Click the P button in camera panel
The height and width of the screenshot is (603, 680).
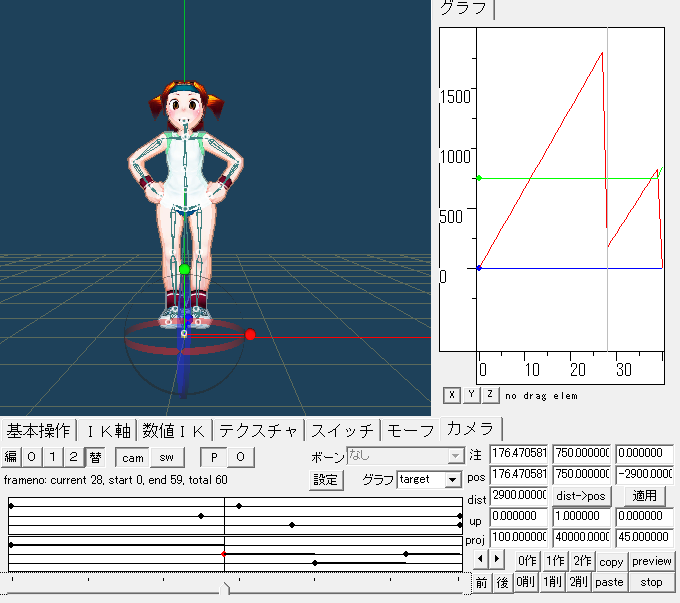[214, 457]
